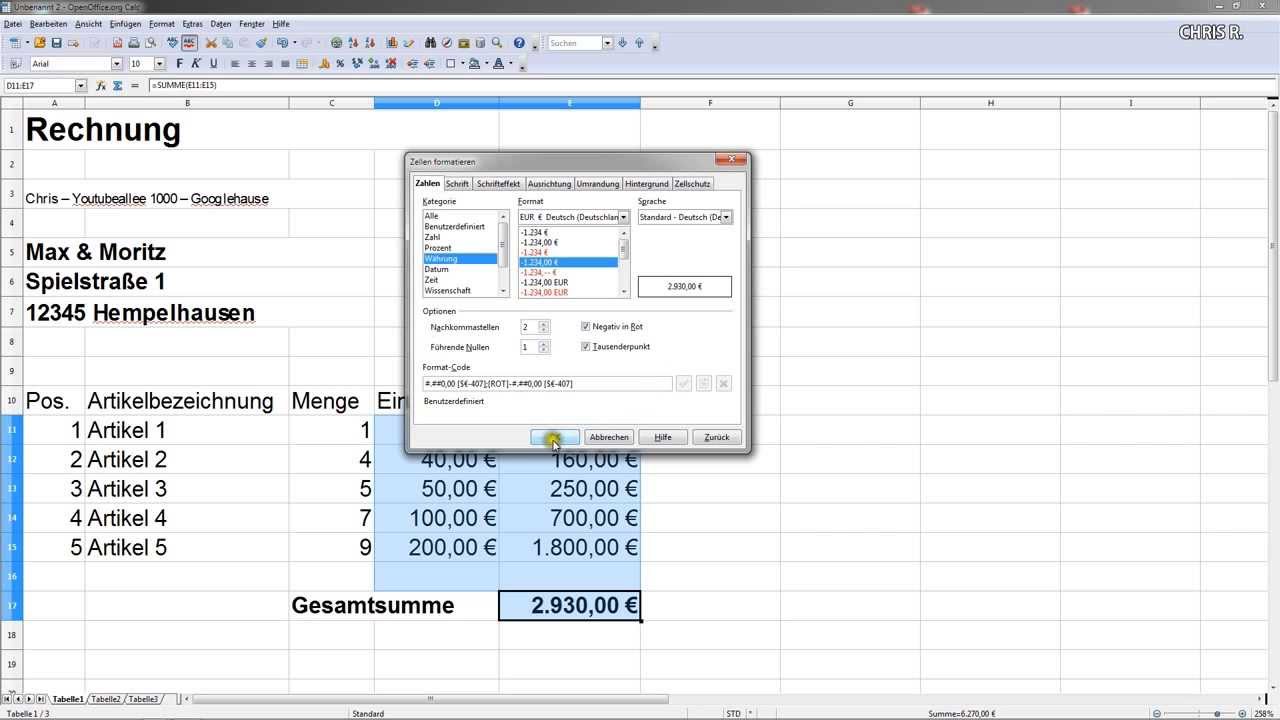Save the document using the floppy icon
The width and height of the screenshot is (1280, 720).
pyautogui.click(x=57, y=43)
